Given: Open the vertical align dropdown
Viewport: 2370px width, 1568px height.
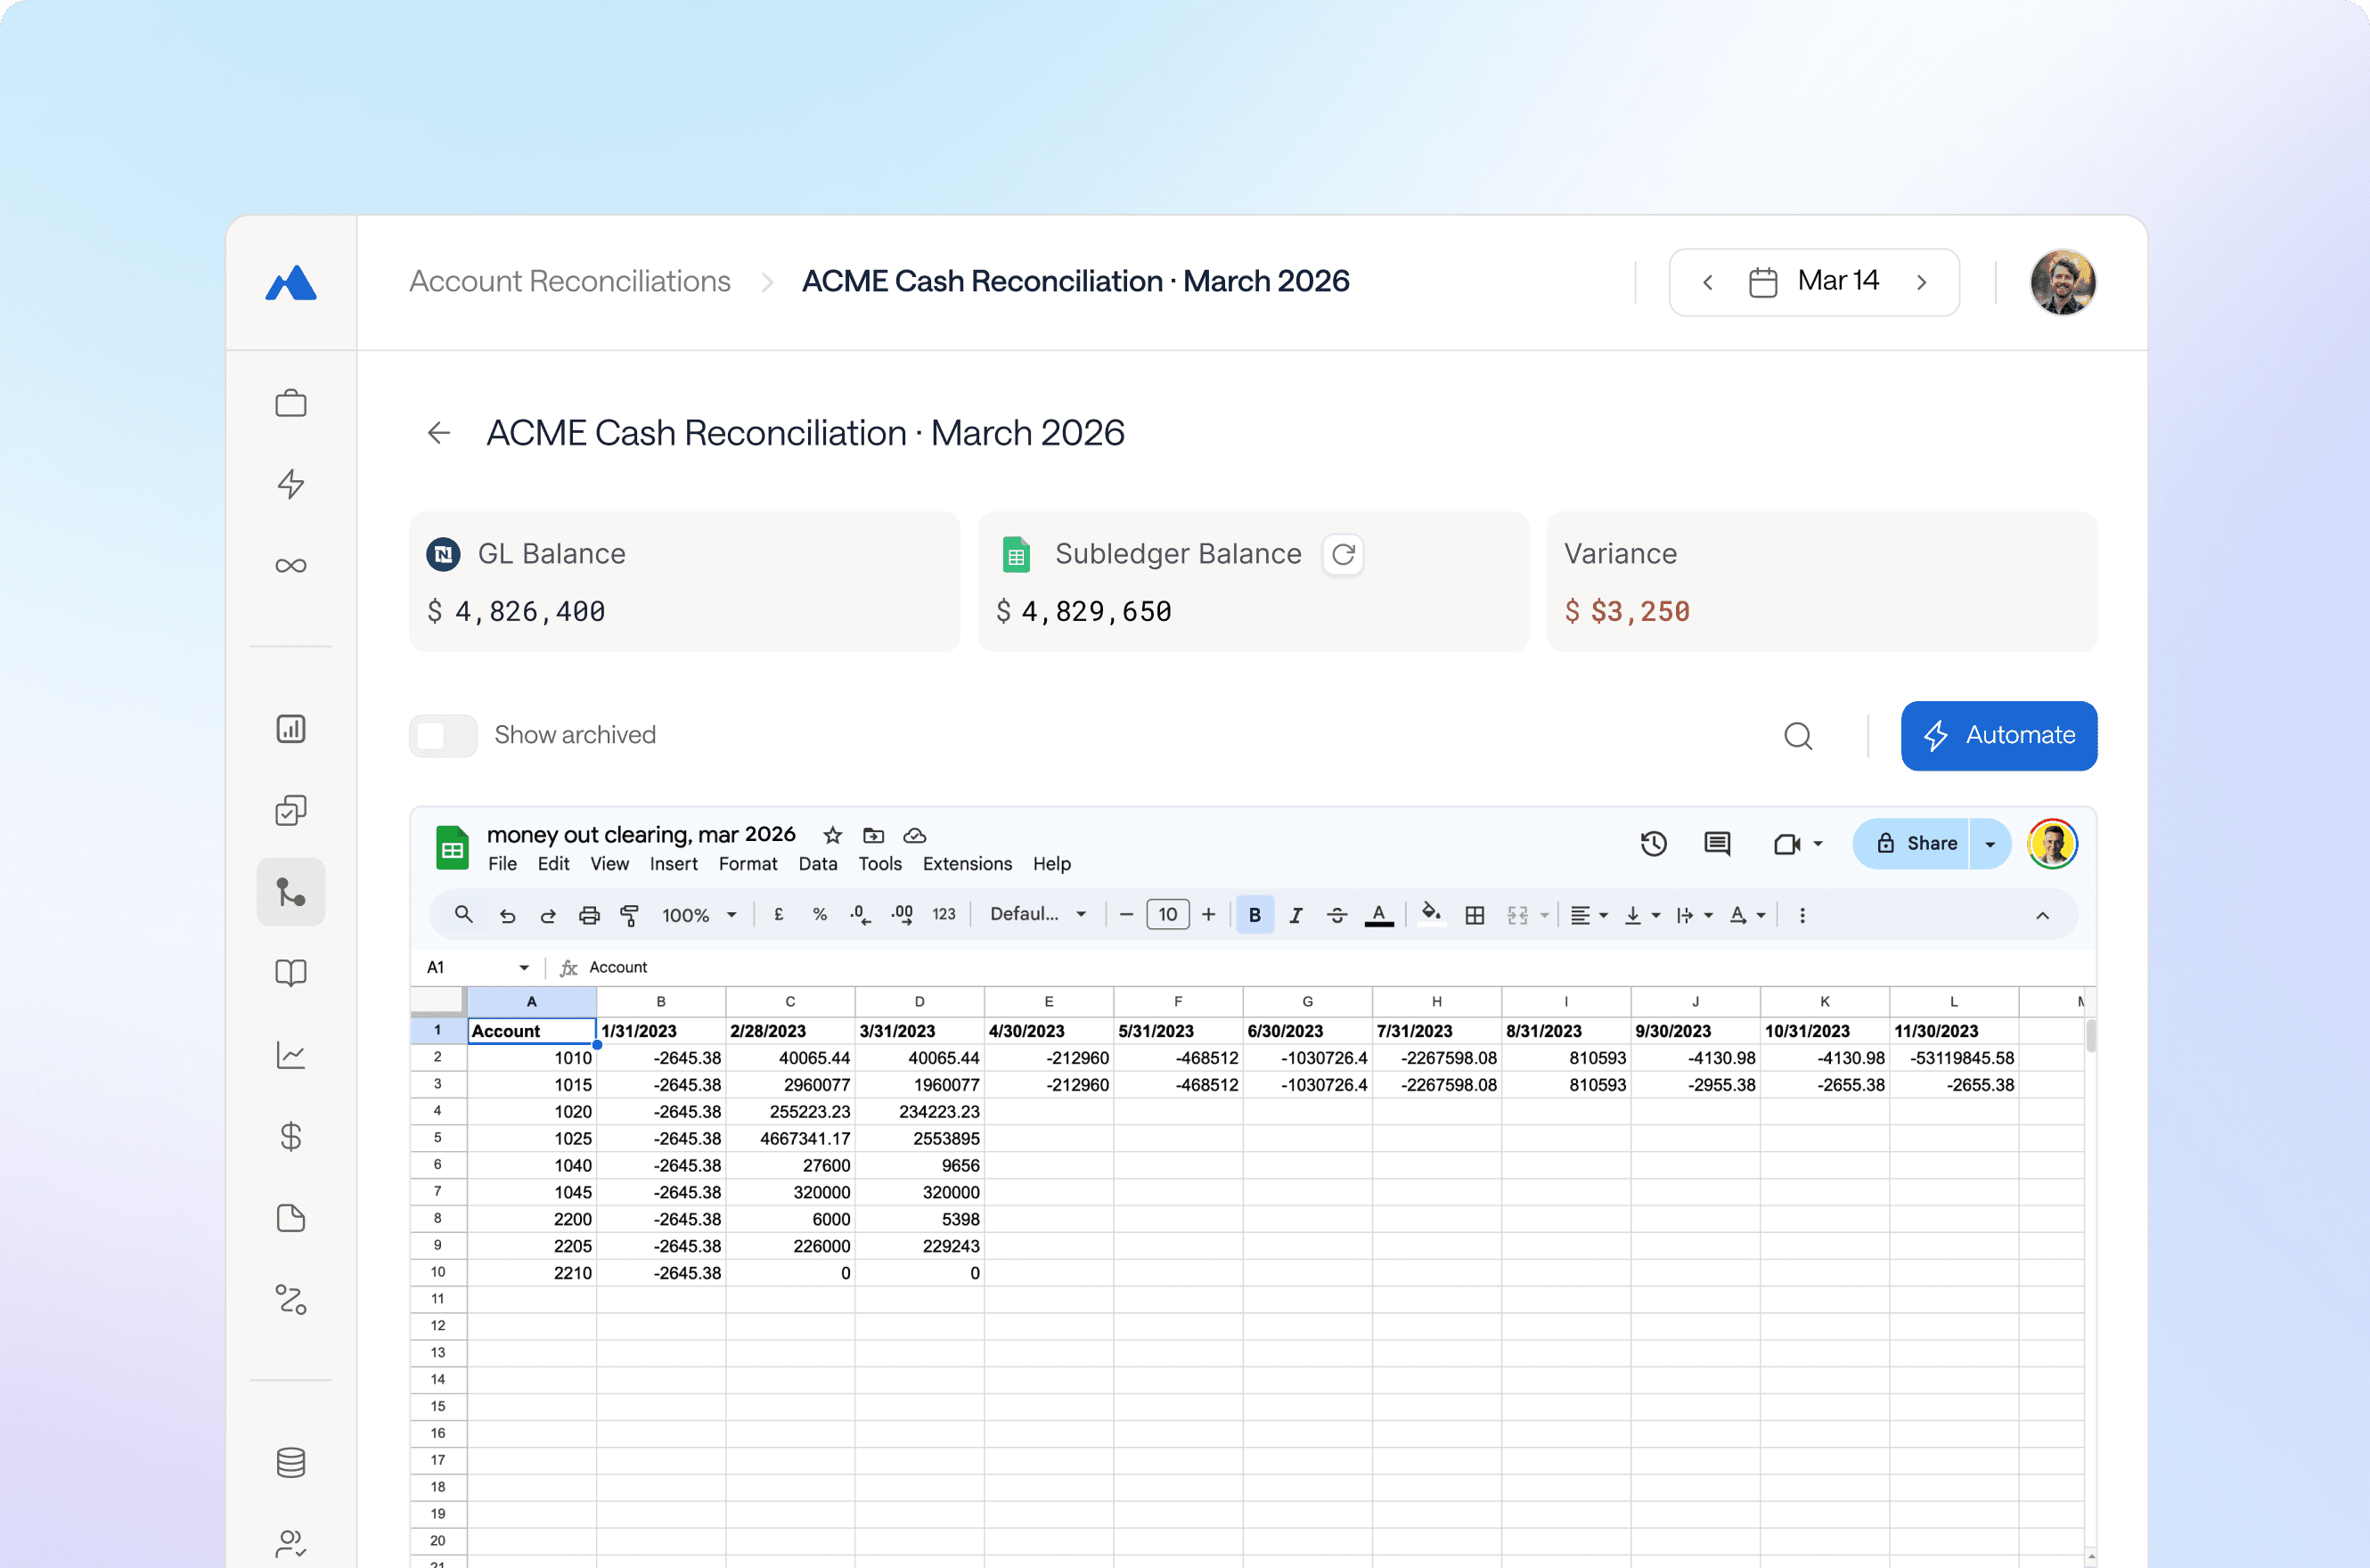Looking at the screenshot, I should coord(1642,915).
